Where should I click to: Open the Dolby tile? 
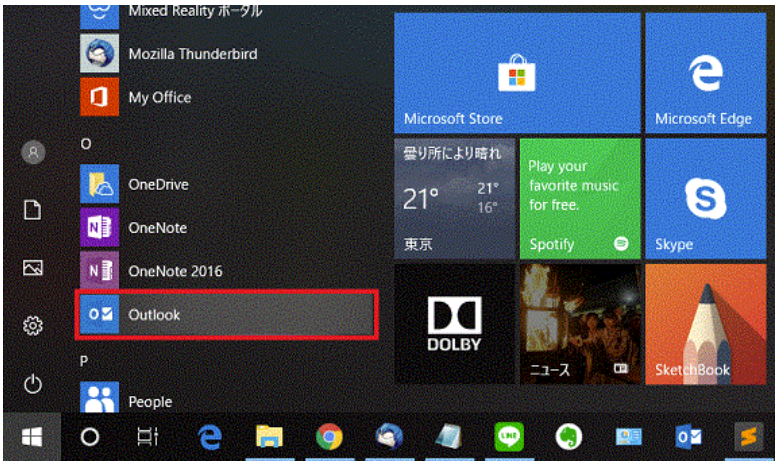[x=454, y=324]
